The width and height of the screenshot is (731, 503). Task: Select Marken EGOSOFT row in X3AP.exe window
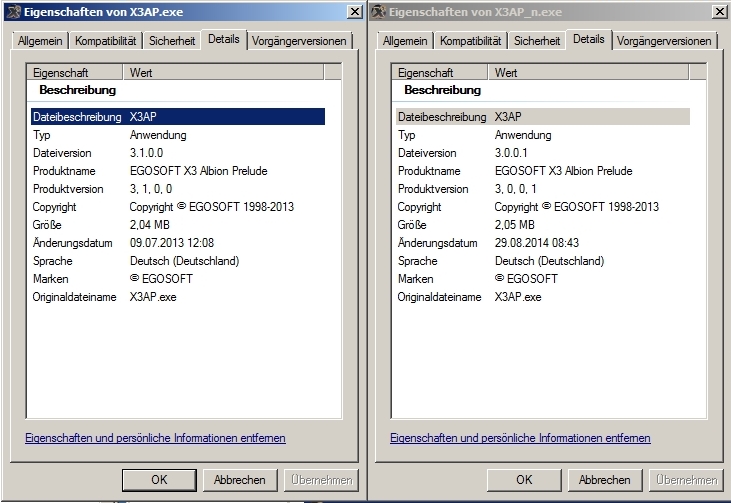click(x=178, y=279)
